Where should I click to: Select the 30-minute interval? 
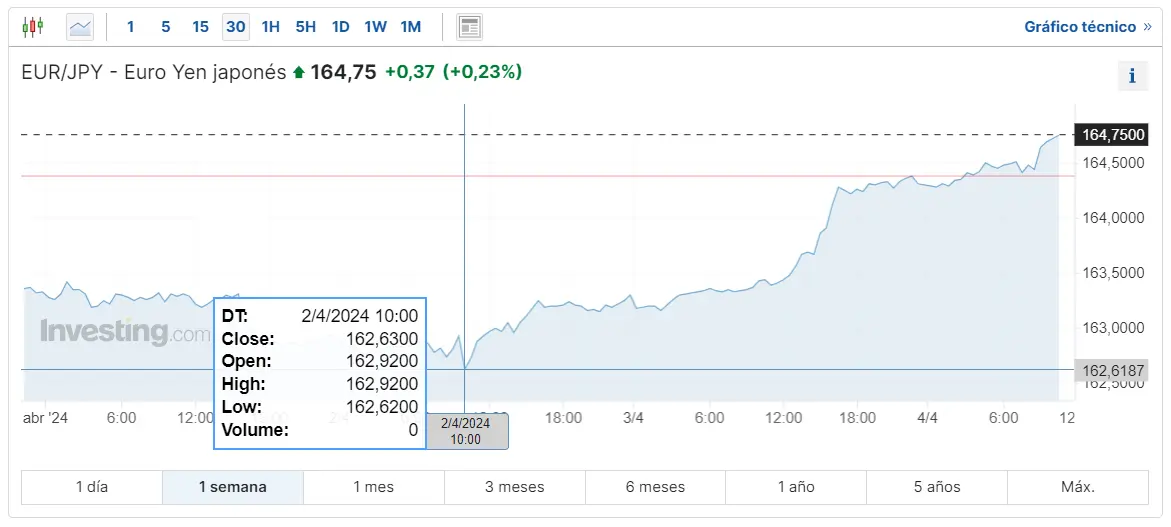coord(236,27)
